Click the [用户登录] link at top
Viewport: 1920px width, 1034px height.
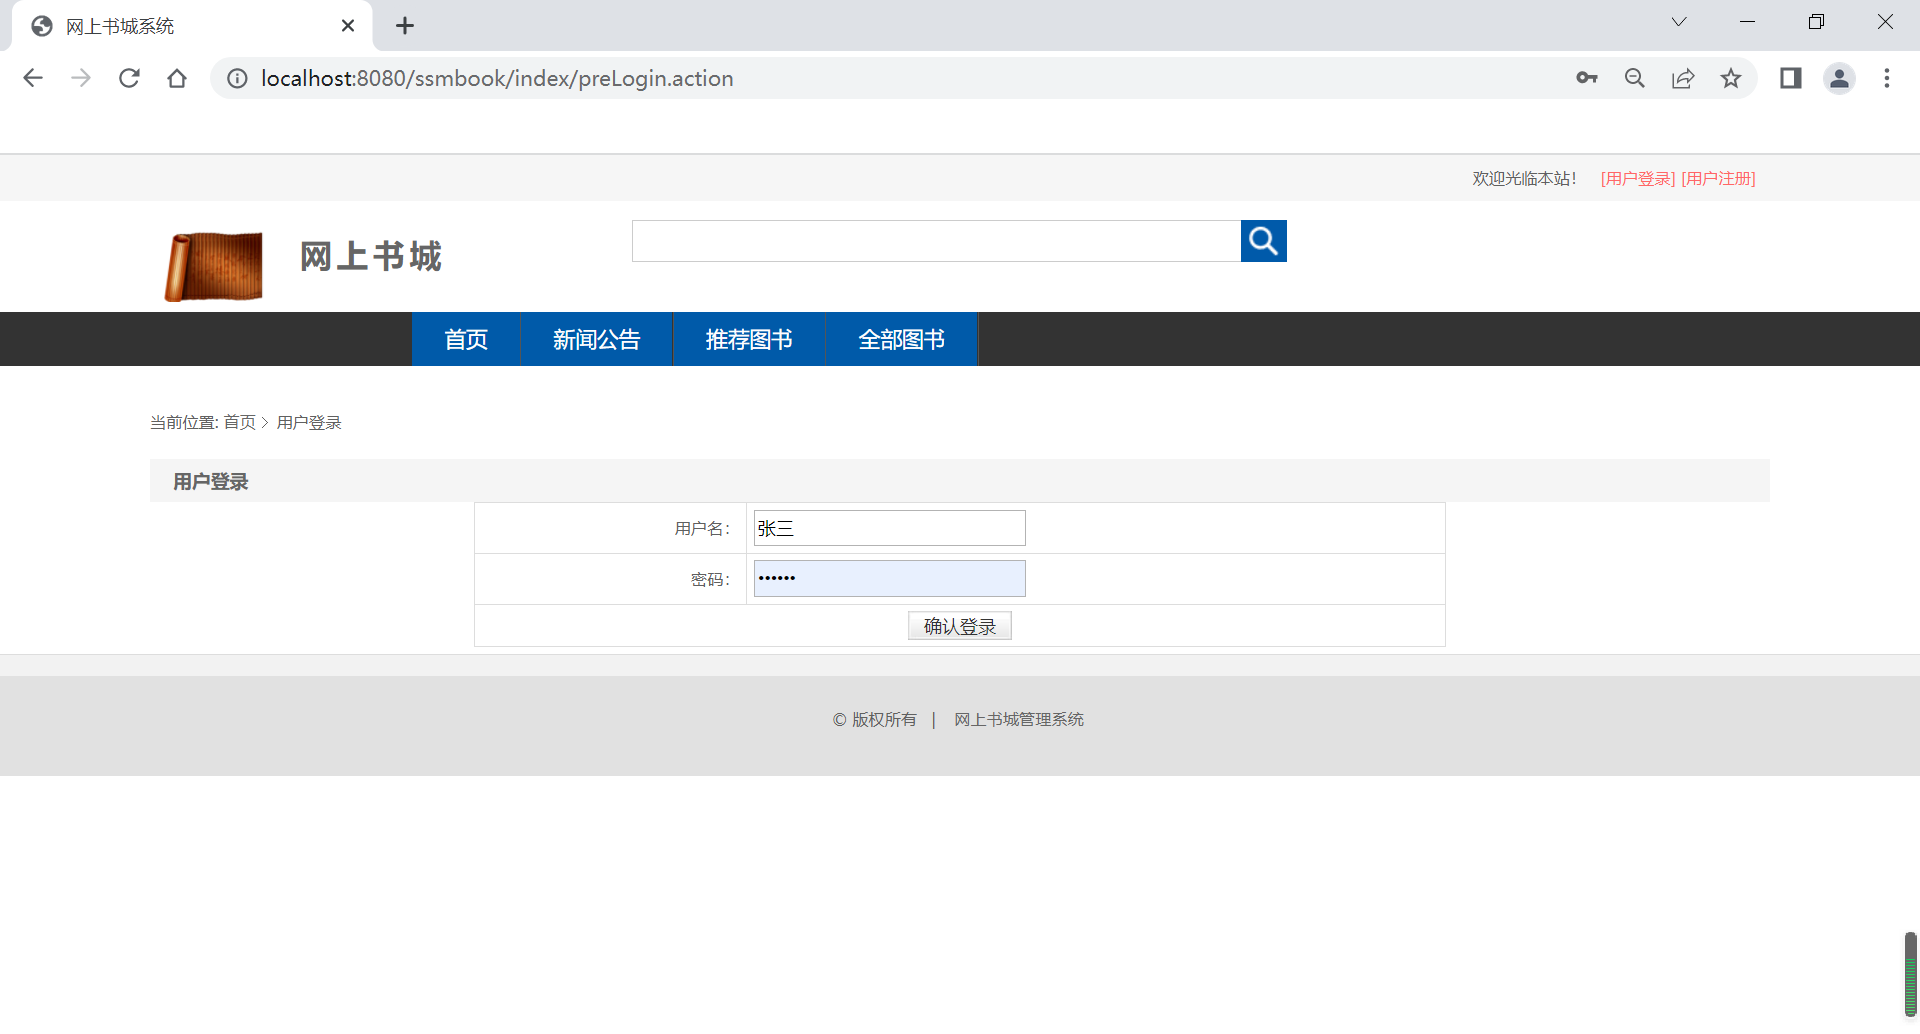(x=1638, y=178)
